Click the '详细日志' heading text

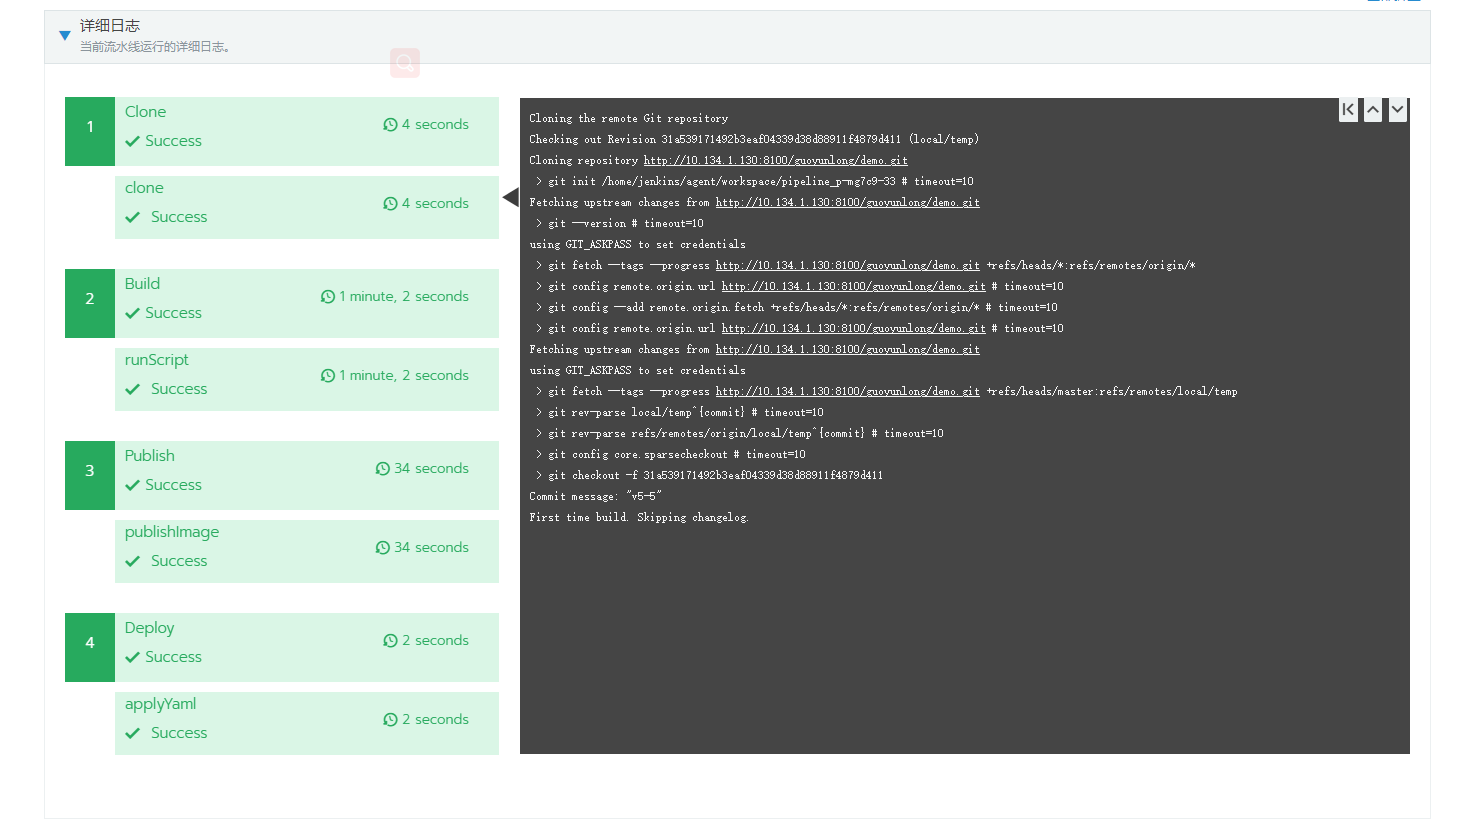[110, 26]
